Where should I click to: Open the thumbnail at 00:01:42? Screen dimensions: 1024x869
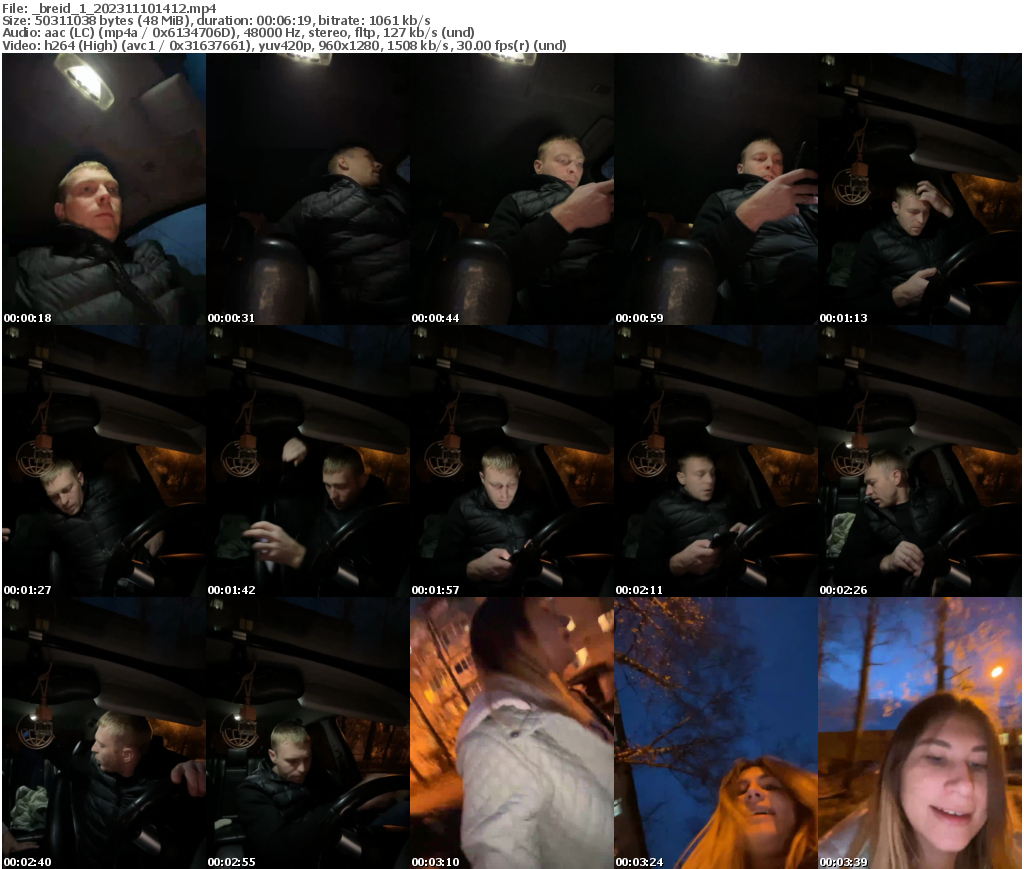coord(307,462)
